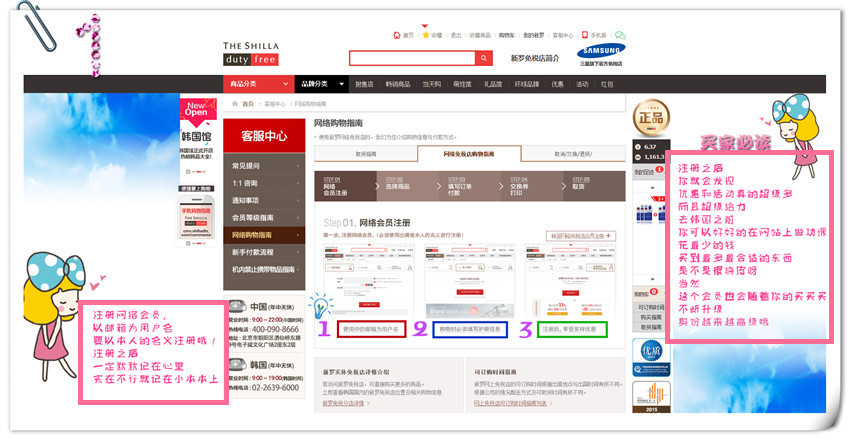The width and height of the screenshot is (850, 440).
Task: Expand the 商品分类 dropdown
Action: pyautogui.click(x=259, y=84)
